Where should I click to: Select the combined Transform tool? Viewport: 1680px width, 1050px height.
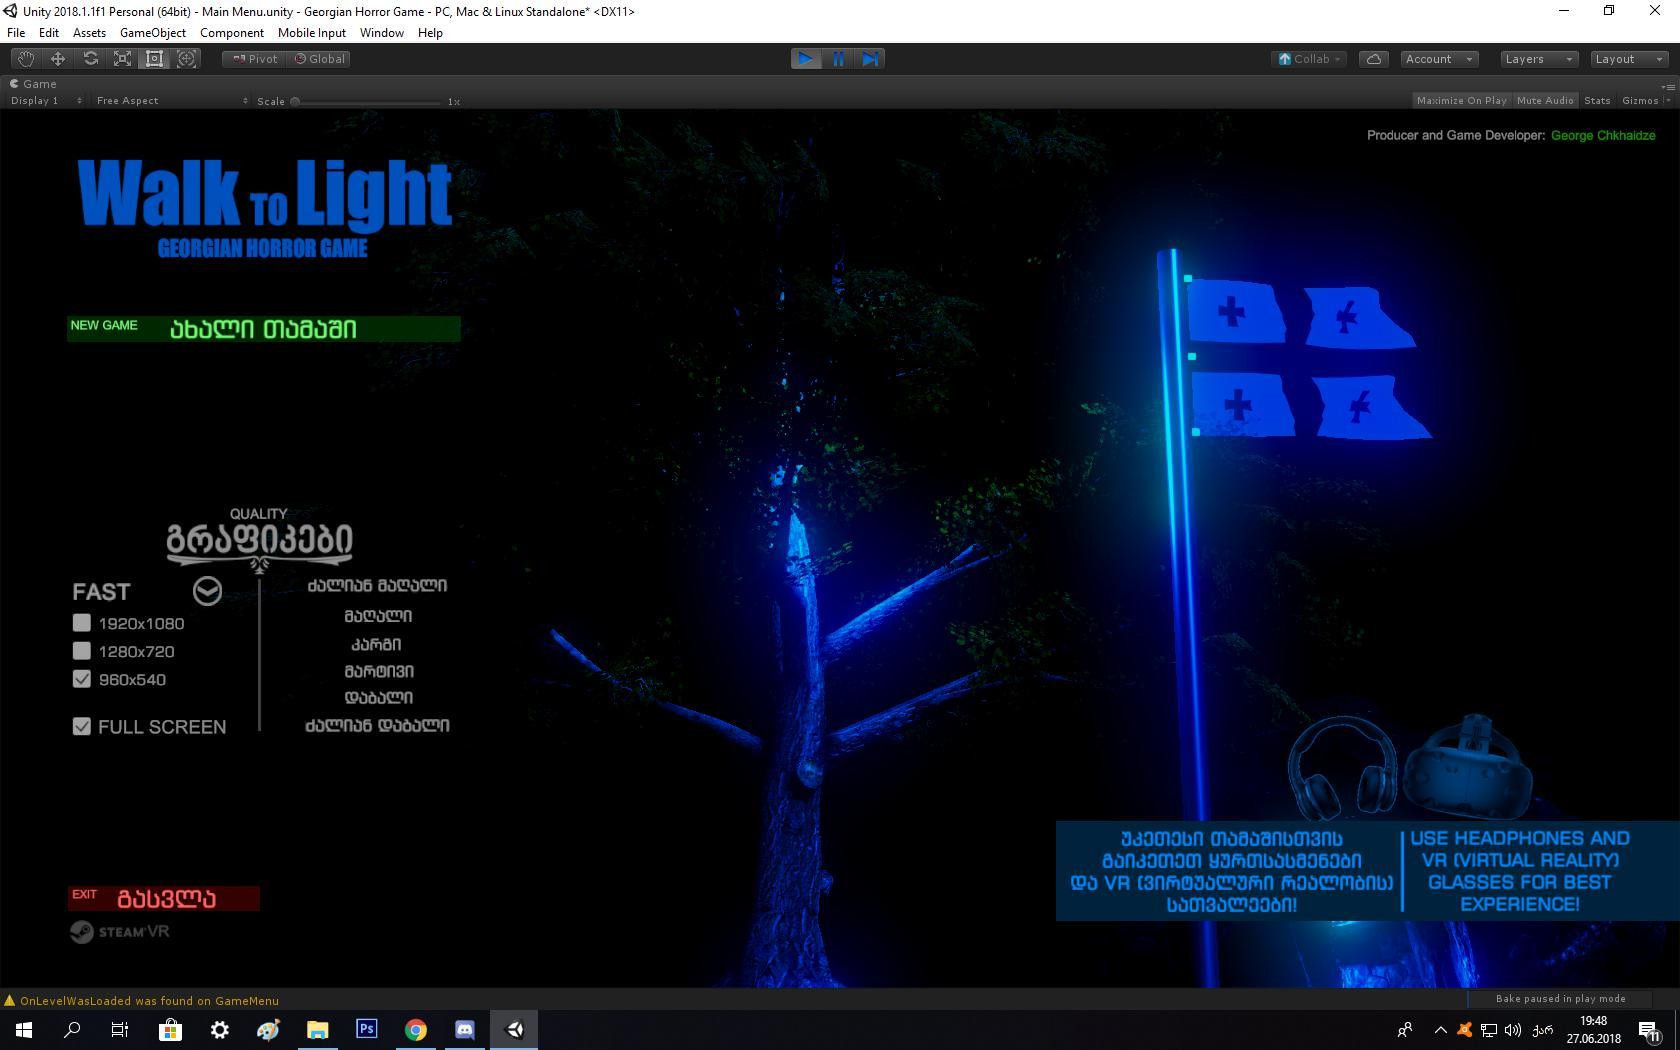(186, 59)
